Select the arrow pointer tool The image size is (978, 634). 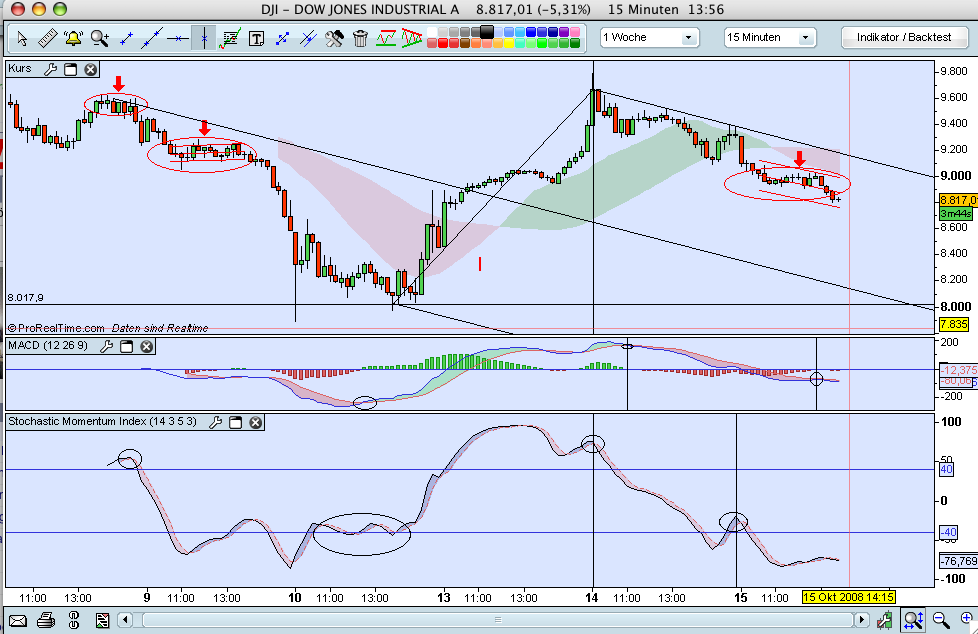pos(22,39)
